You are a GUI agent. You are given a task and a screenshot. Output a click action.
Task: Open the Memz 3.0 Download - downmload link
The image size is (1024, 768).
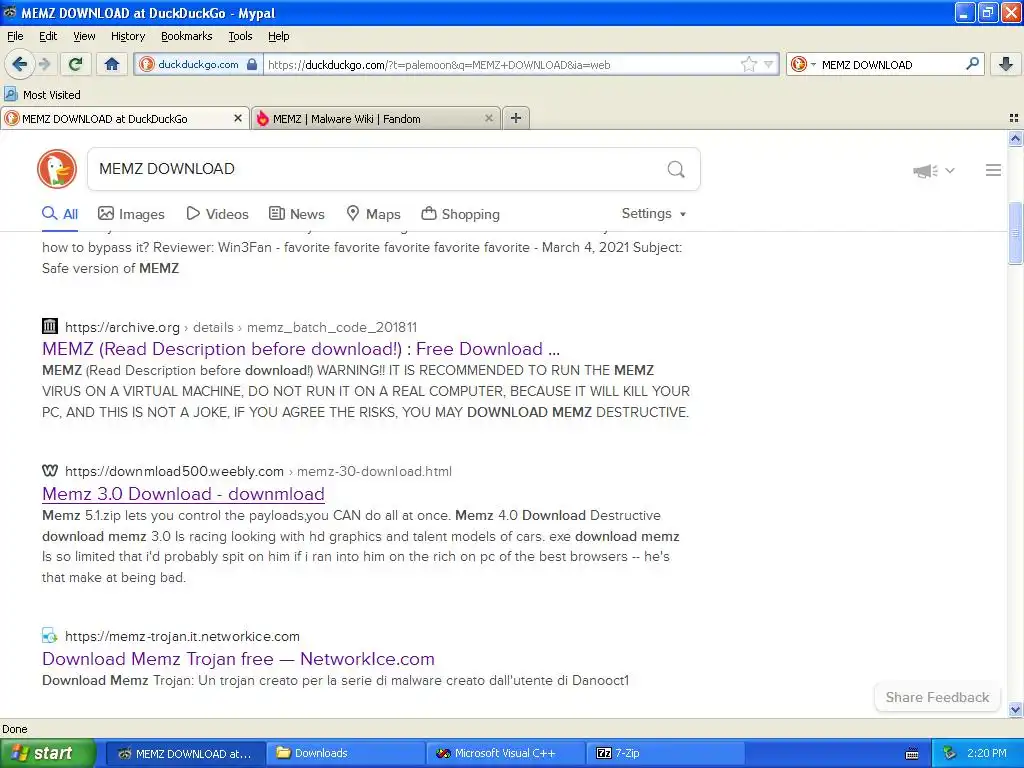[183, 494]
